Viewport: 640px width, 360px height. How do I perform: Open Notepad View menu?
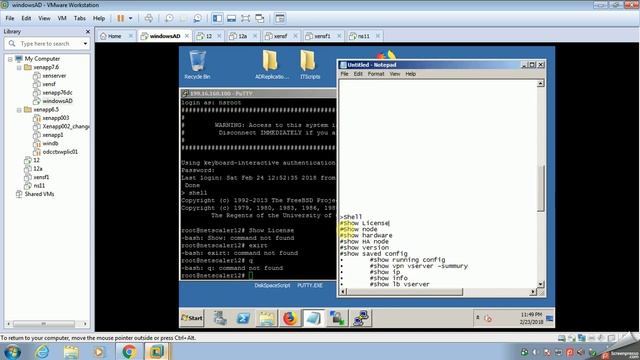pyautogui.click(x=395, y=74)
